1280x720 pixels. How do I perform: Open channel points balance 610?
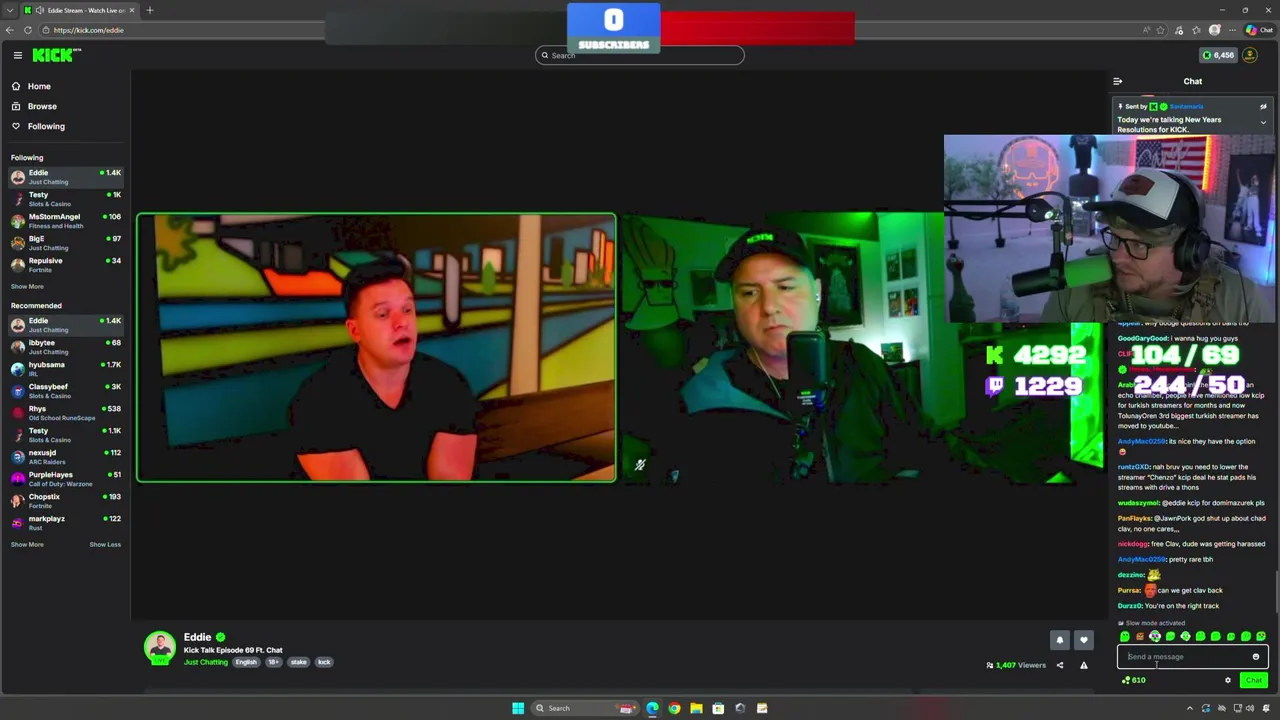coord(1134,680)
